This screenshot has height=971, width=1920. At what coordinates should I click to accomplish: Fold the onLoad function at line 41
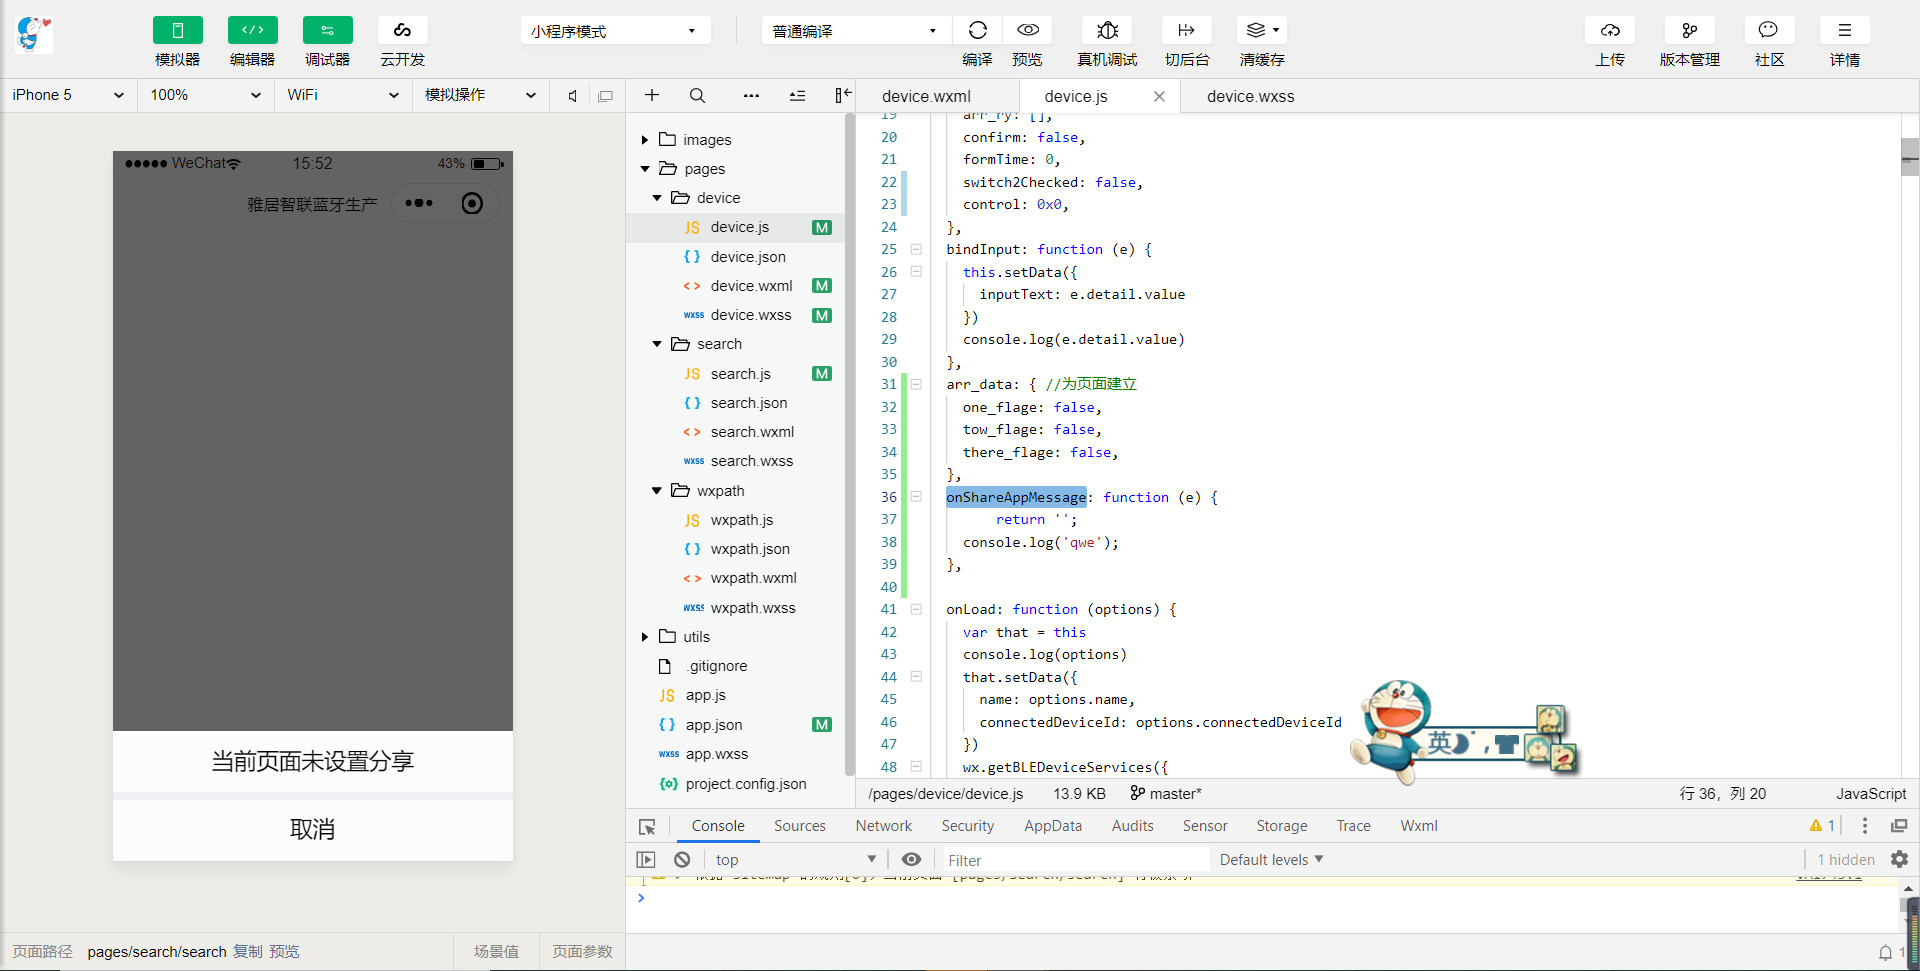[916, 609]
